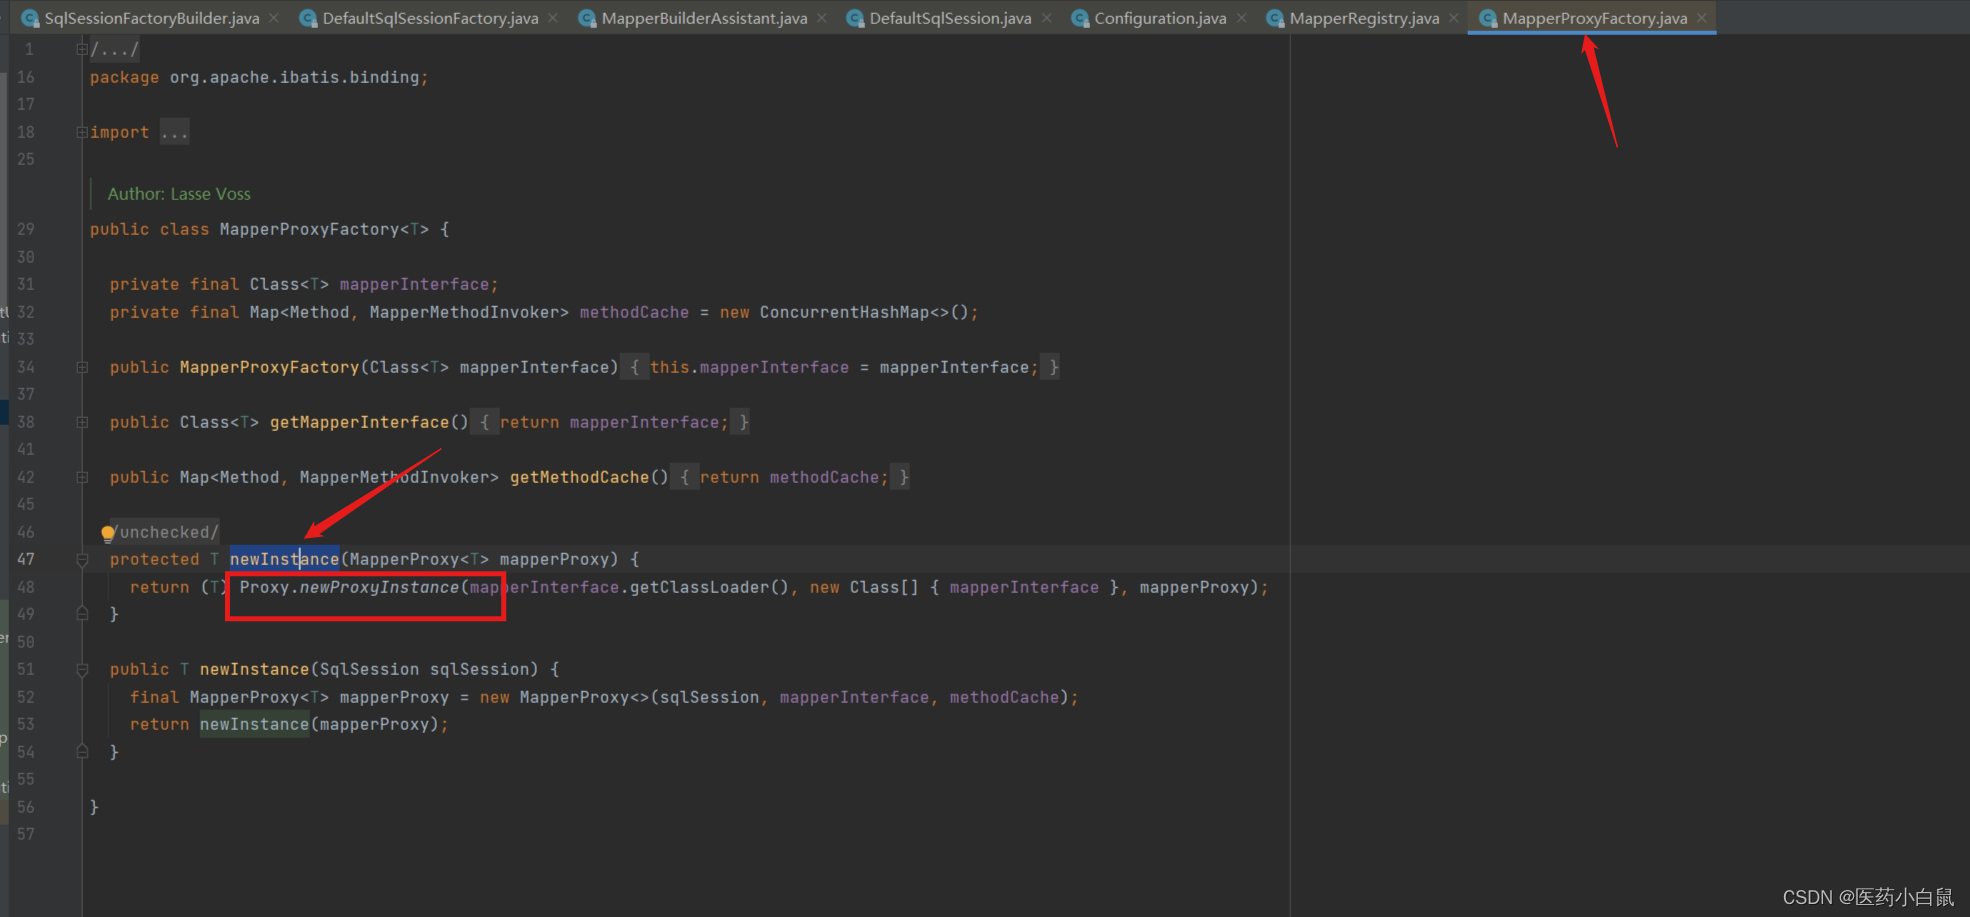The image size is (1970, 917).
Task: Click package name org.apache.ibatis.binding
Action: [294, 77]
